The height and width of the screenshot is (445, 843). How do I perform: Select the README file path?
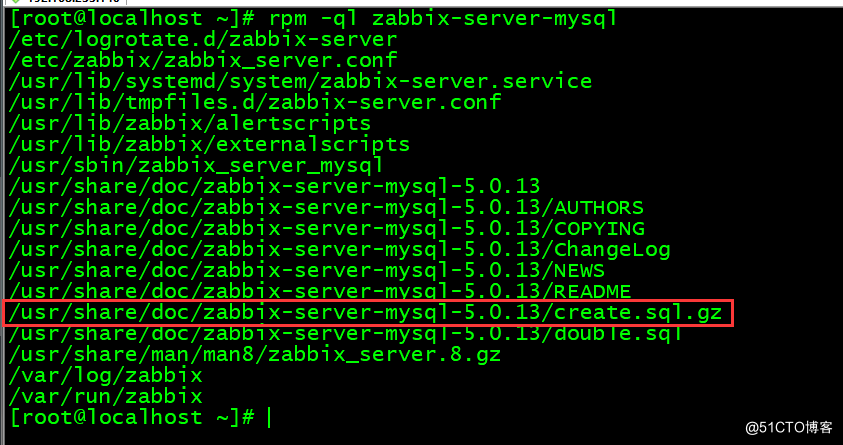pos(319,291)
